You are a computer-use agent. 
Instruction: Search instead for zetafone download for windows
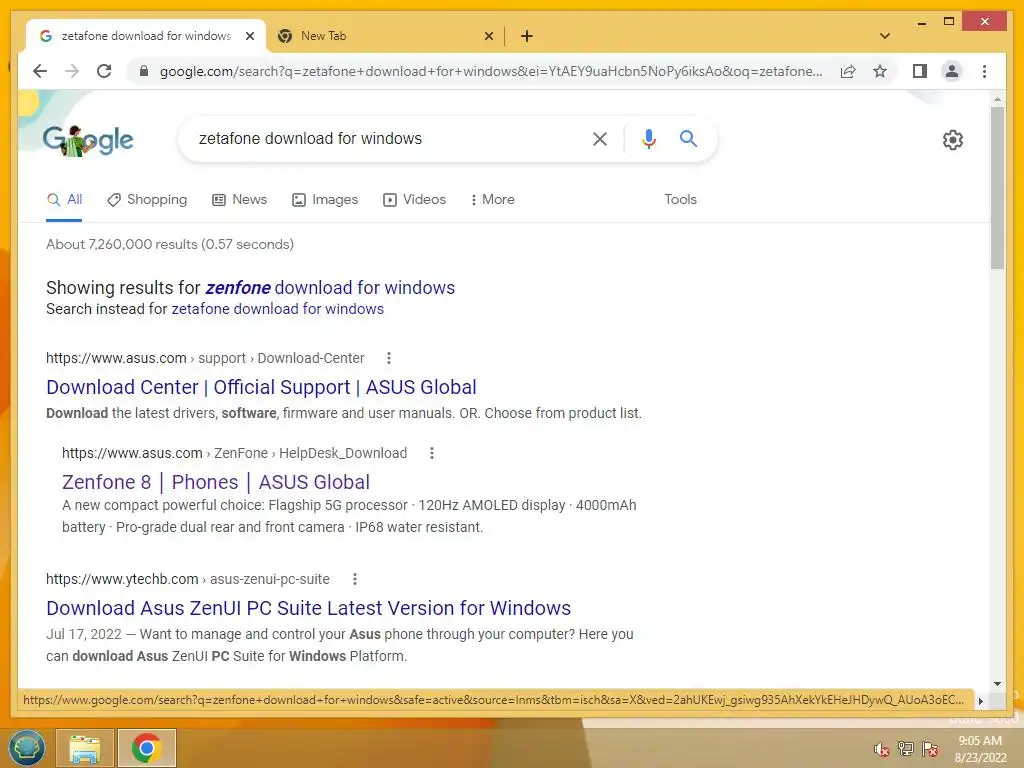(x=278, y=309)
